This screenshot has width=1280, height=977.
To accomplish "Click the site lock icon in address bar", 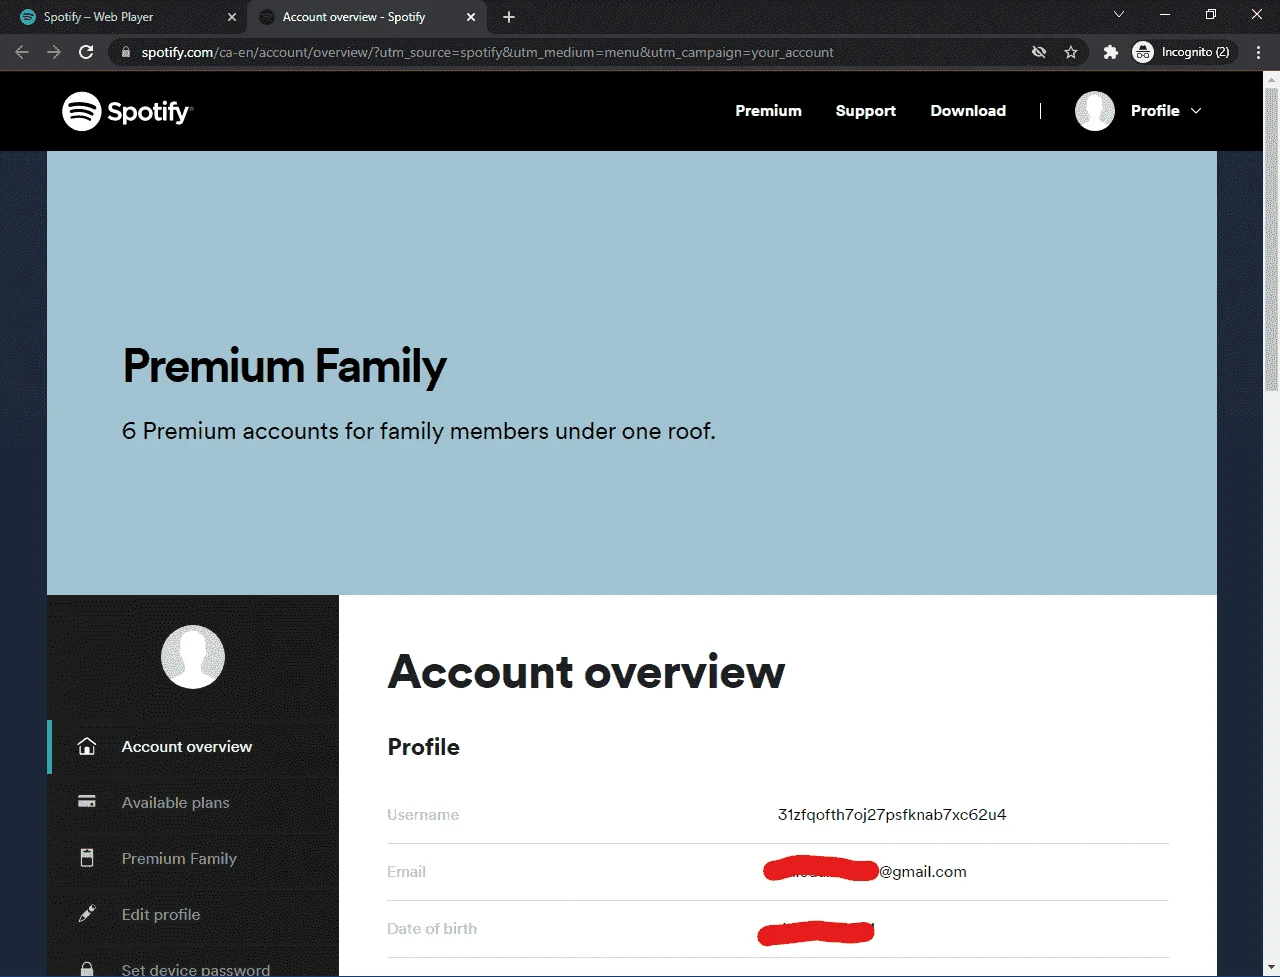I will point(125,52).
